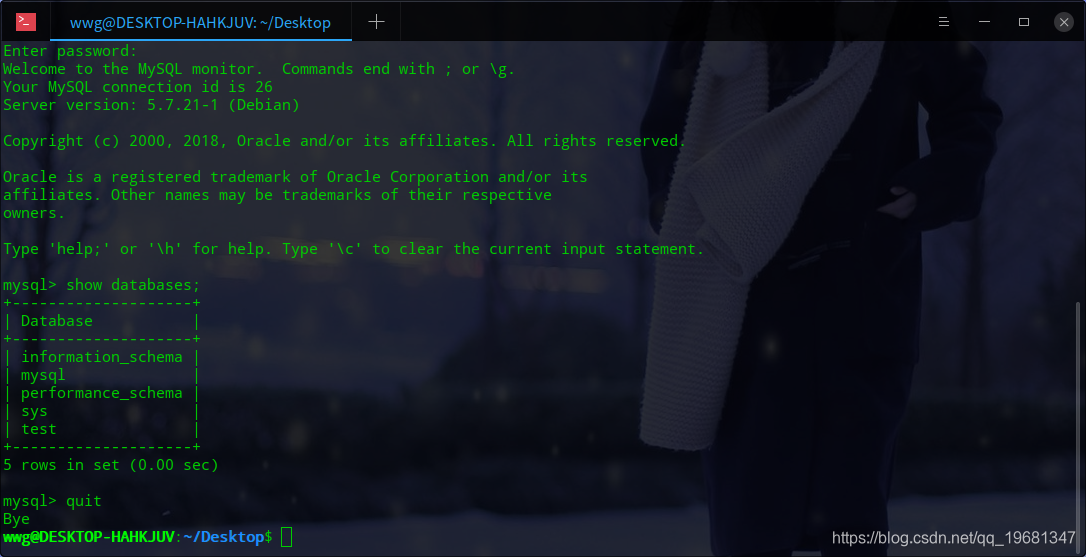Maximize the terminal window
This screenshot has width=1086, height=557.
point(1024,22)
